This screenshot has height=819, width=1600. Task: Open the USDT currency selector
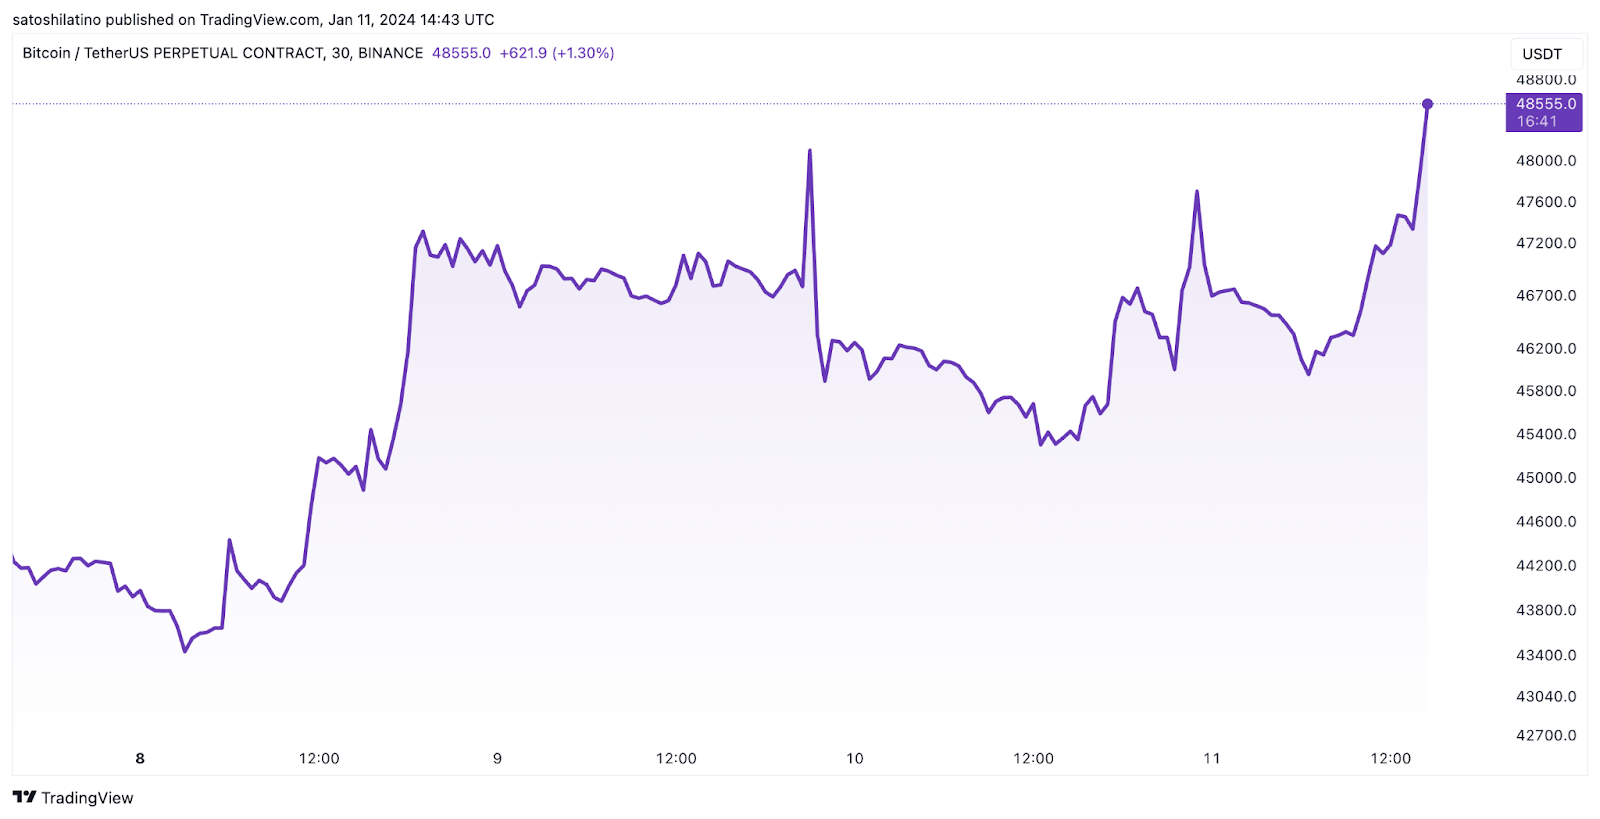click(1541, 54)
